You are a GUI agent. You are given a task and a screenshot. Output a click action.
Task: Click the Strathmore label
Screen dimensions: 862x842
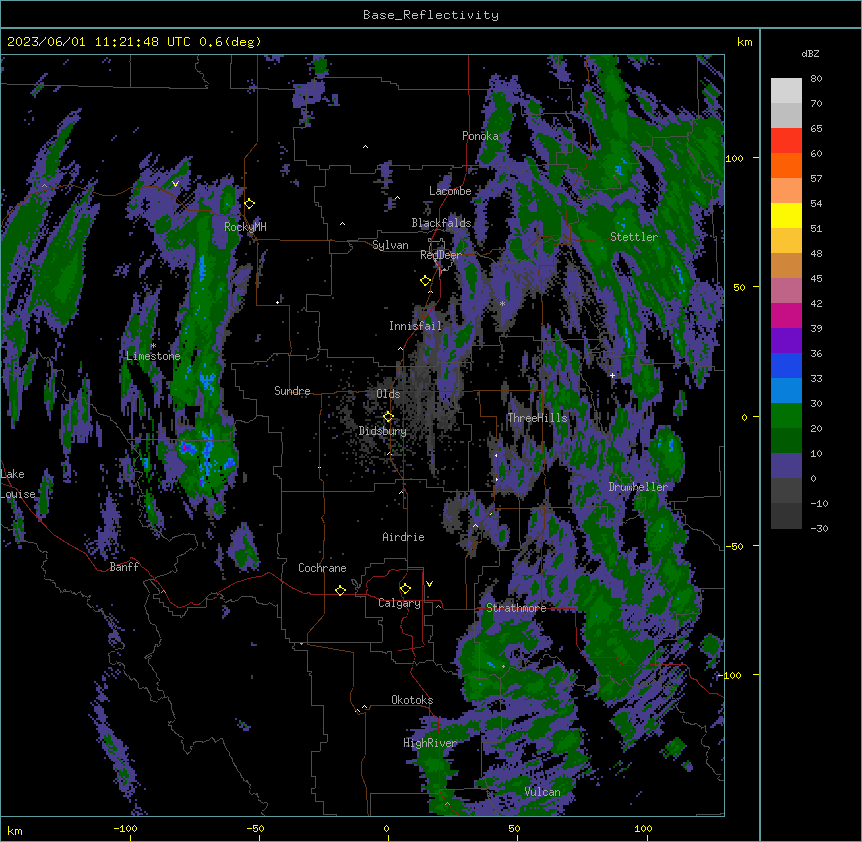pos(516,608)
